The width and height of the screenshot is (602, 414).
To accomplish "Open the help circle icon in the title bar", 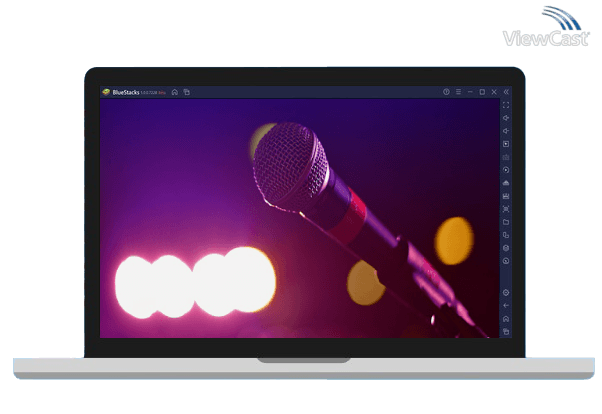I will click(x=446, y=92).
